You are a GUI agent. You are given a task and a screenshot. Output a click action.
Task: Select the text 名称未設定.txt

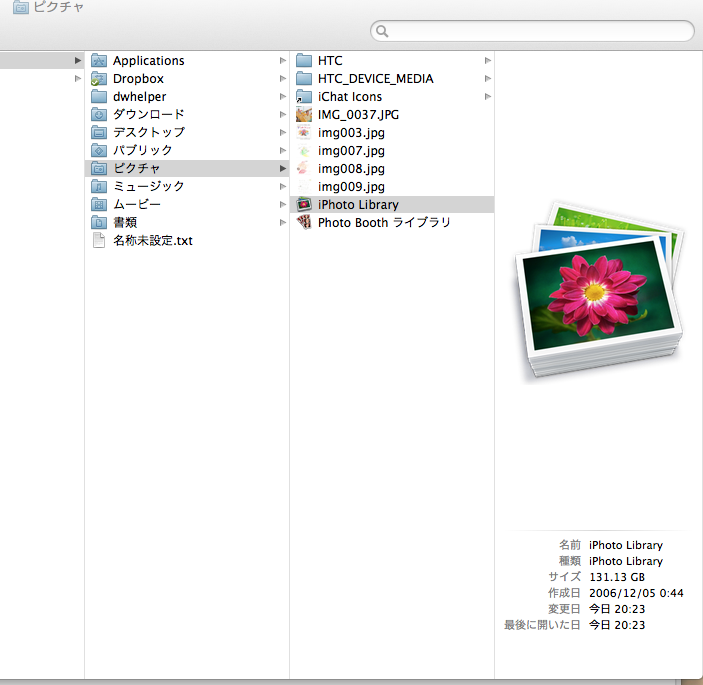153,241
